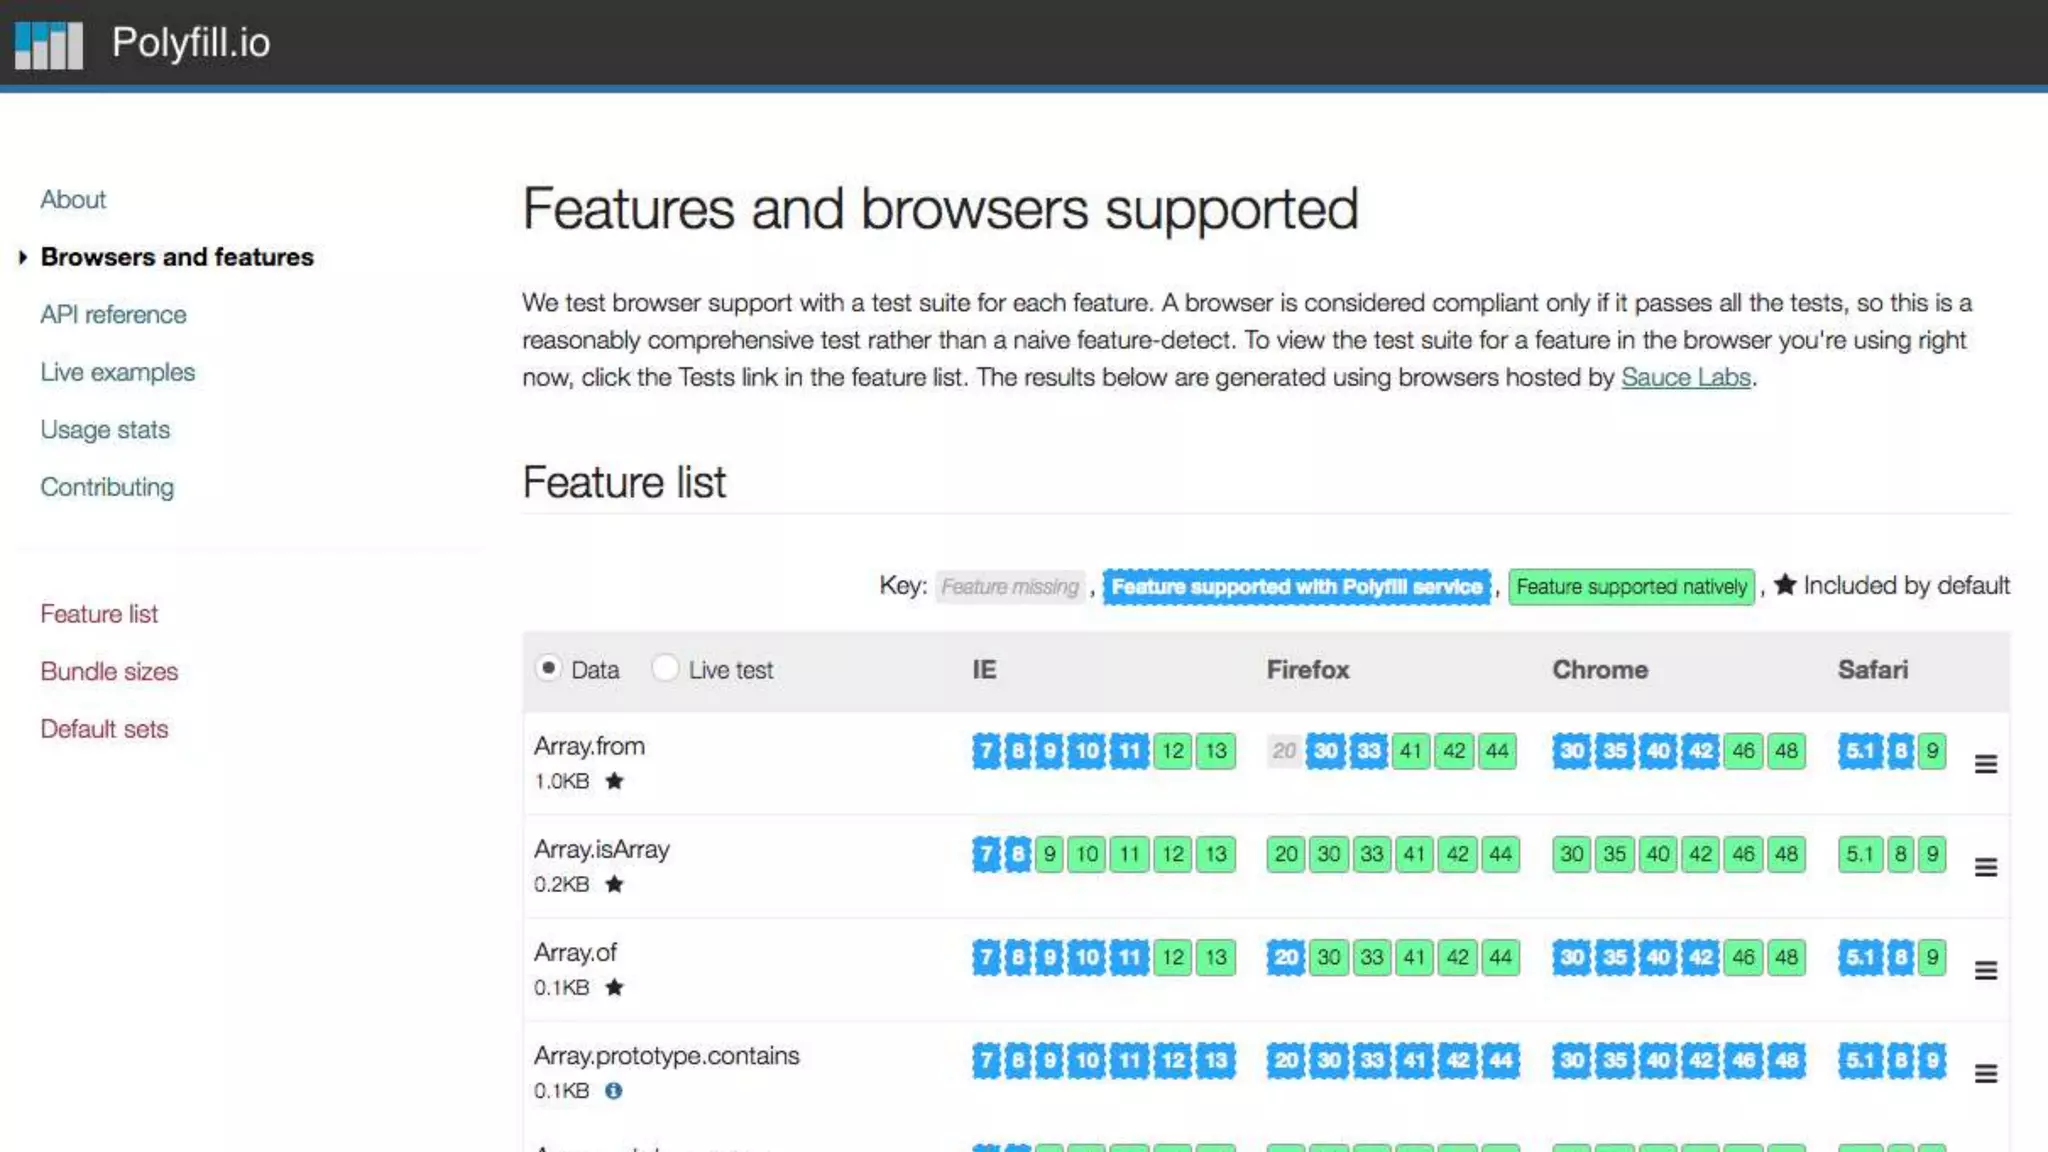Open hamburger menu for Array.prototype.contains row
The image size is (2048, 1152).
[x=1986, y=1074]
